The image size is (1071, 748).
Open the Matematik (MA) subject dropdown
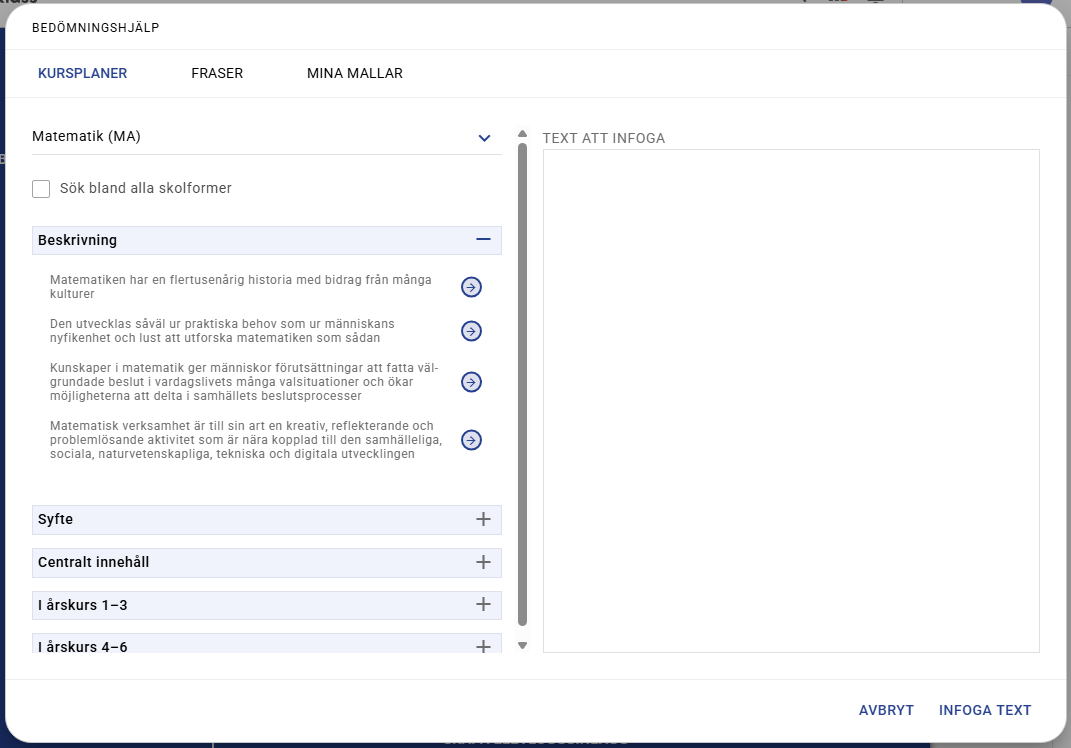(266, 137)
